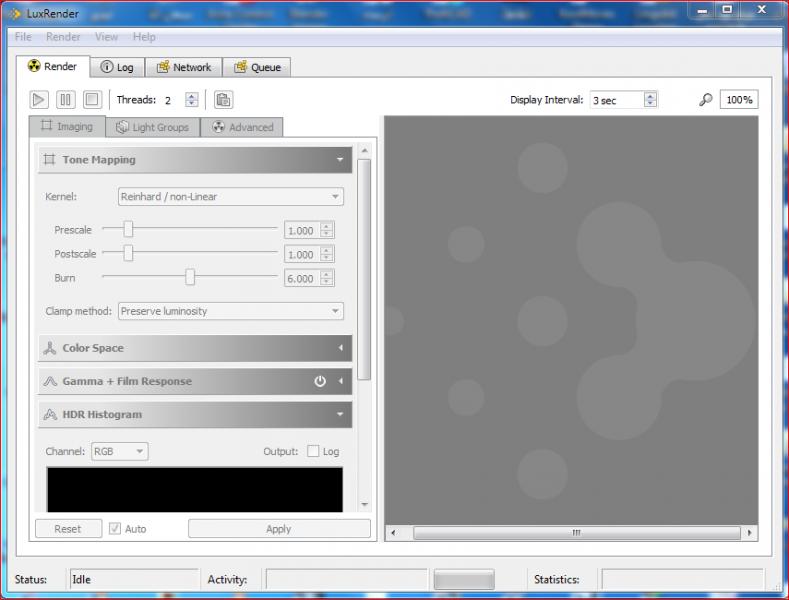
Task: Click the Statistics field
Action: coord(682,579)
